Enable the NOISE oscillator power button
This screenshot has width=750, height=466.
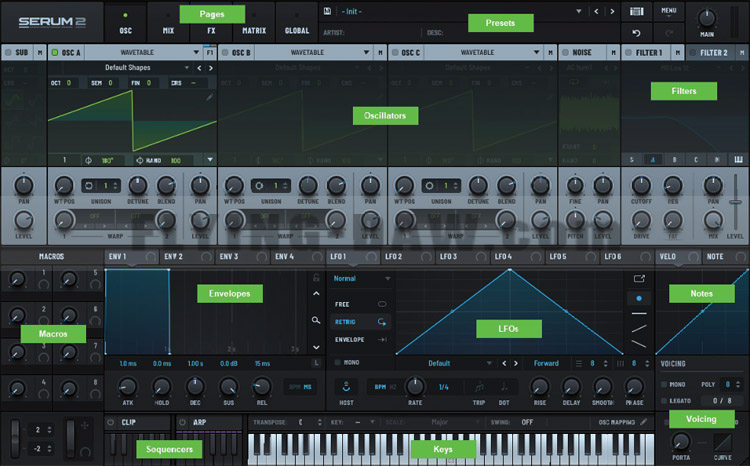[x=565, y=53]
